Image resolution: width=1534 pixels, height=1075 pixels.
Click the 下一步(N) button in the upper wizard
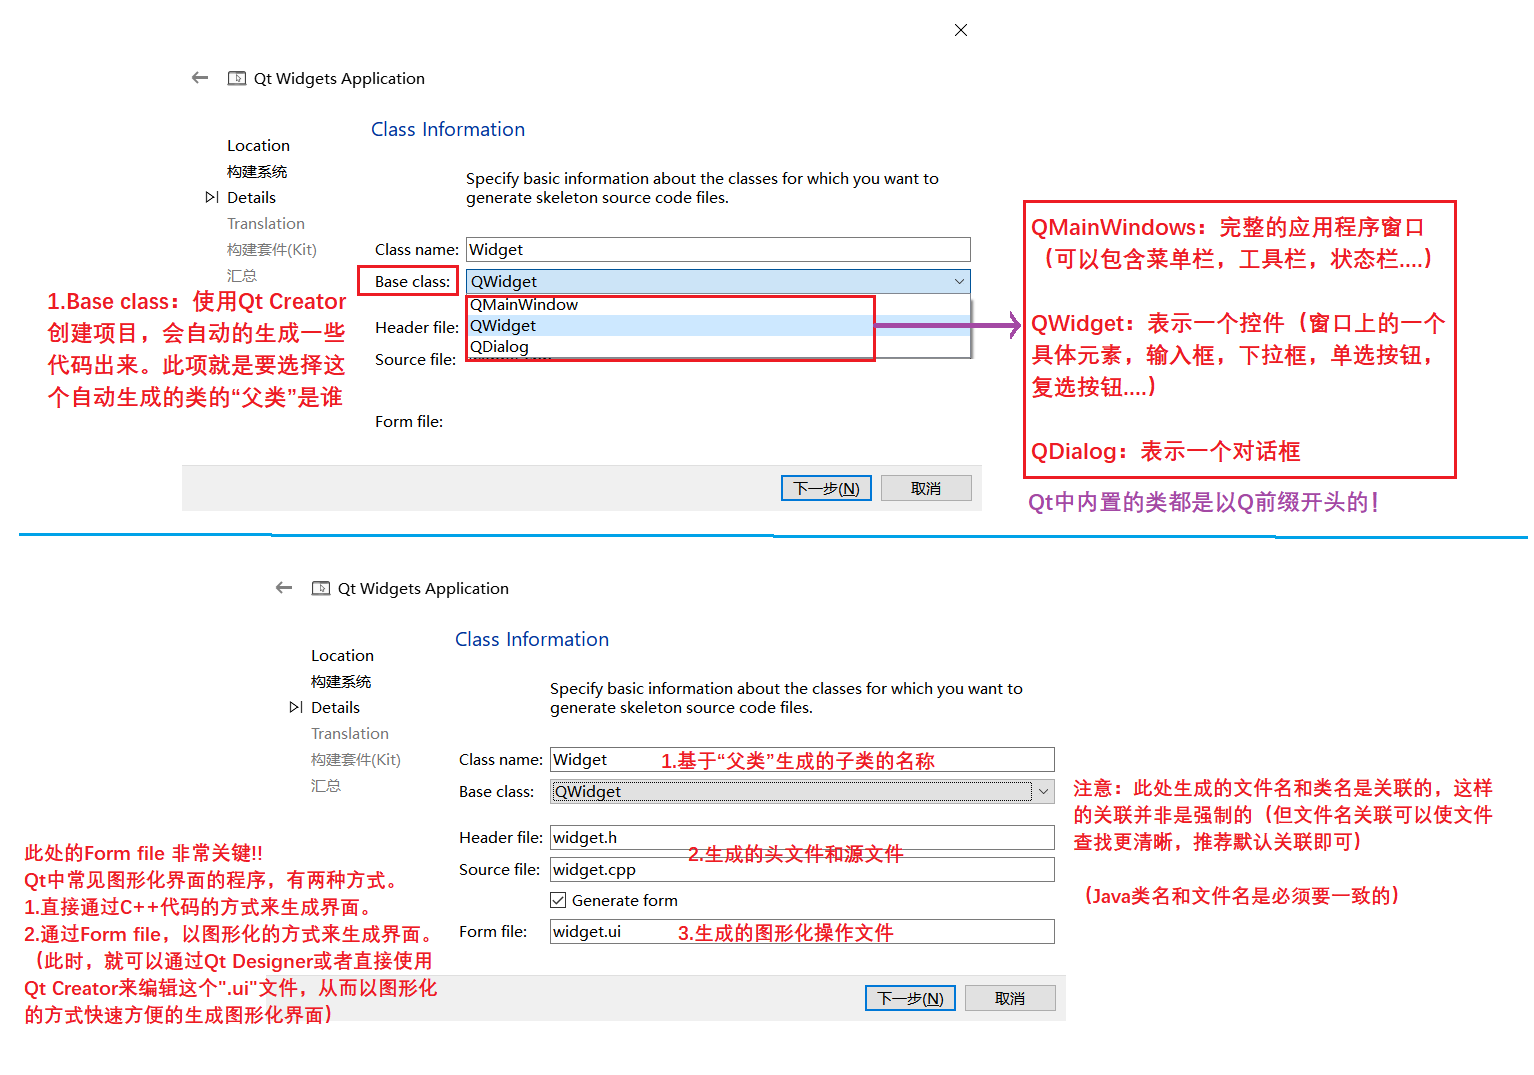tap(826, 488)
